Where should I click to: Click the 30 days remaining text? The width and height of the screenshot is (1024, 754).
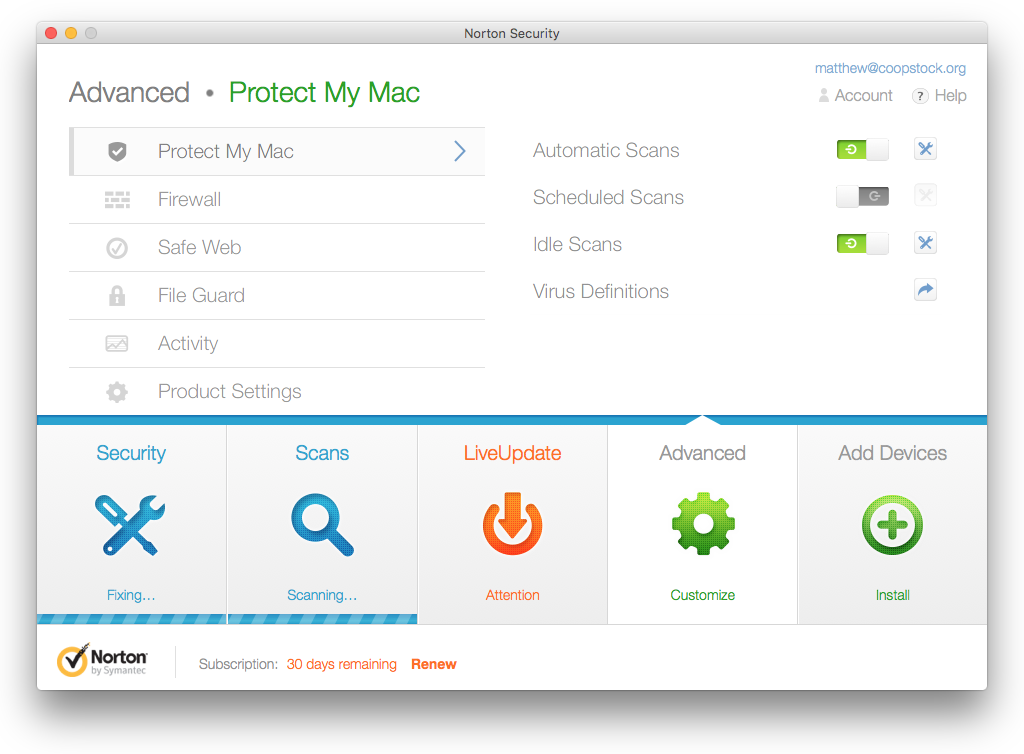click(342, 664)
